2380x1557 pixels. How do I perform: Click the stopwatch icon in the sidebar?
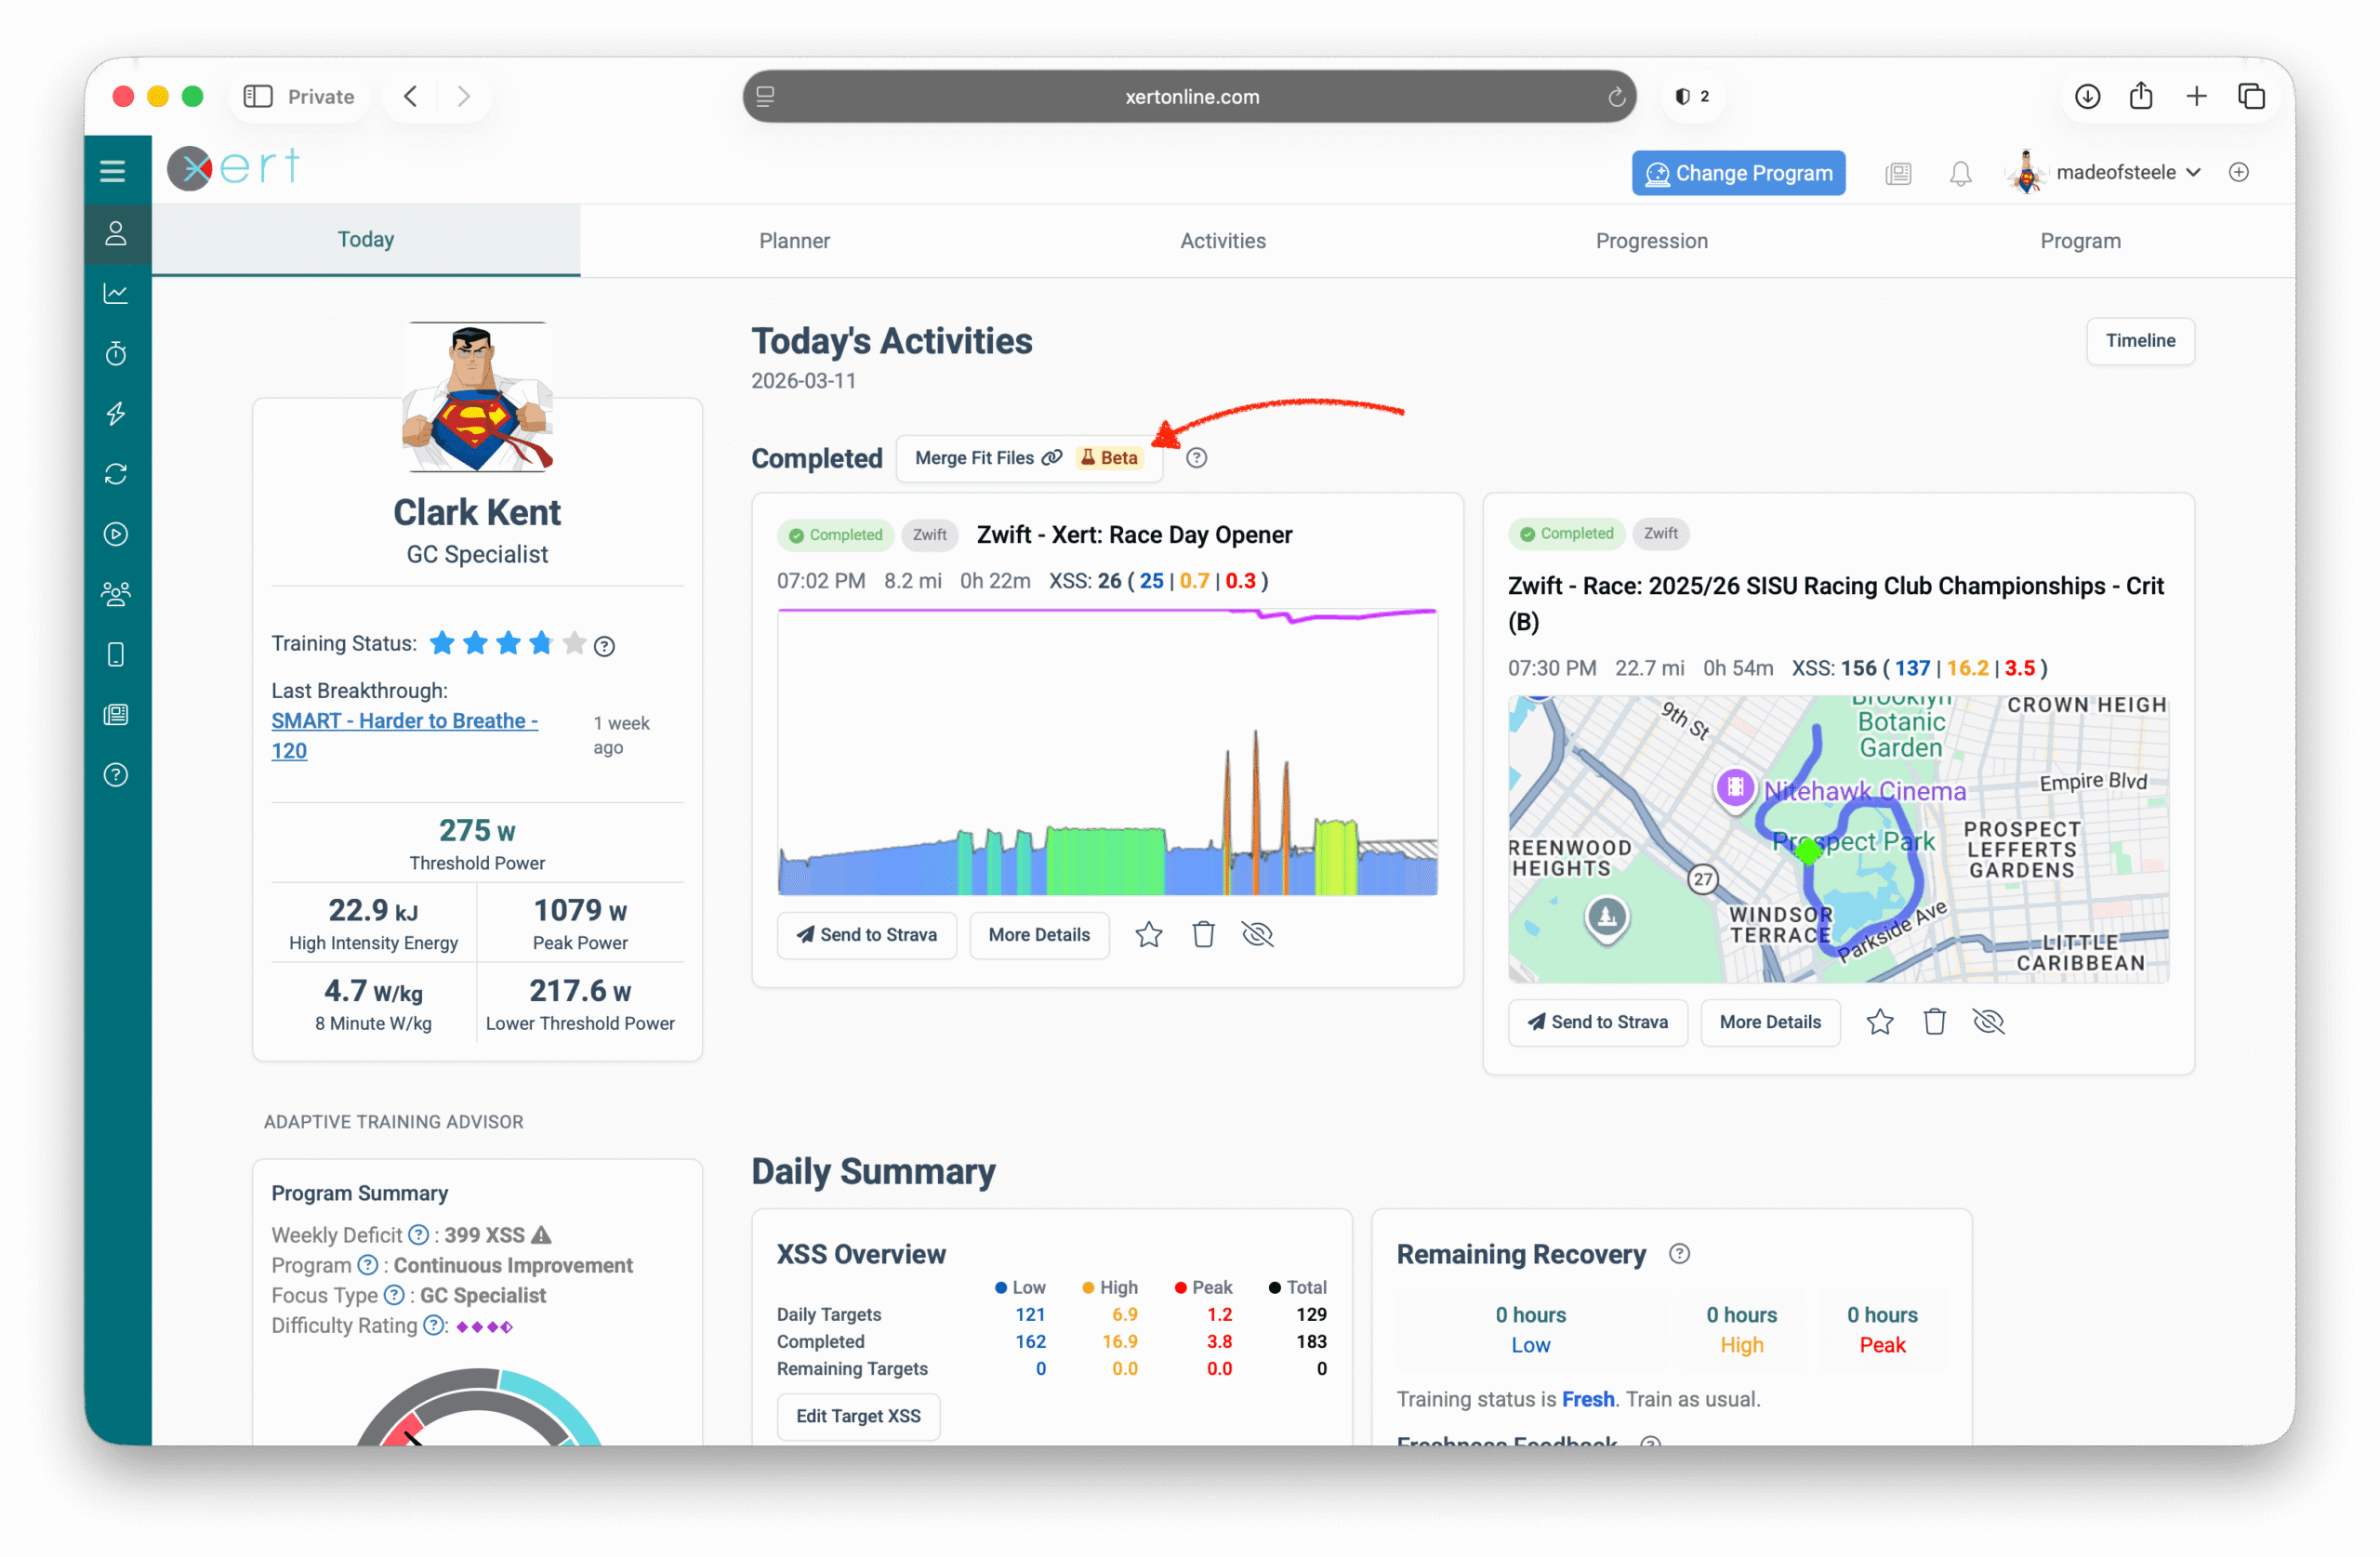116,353
